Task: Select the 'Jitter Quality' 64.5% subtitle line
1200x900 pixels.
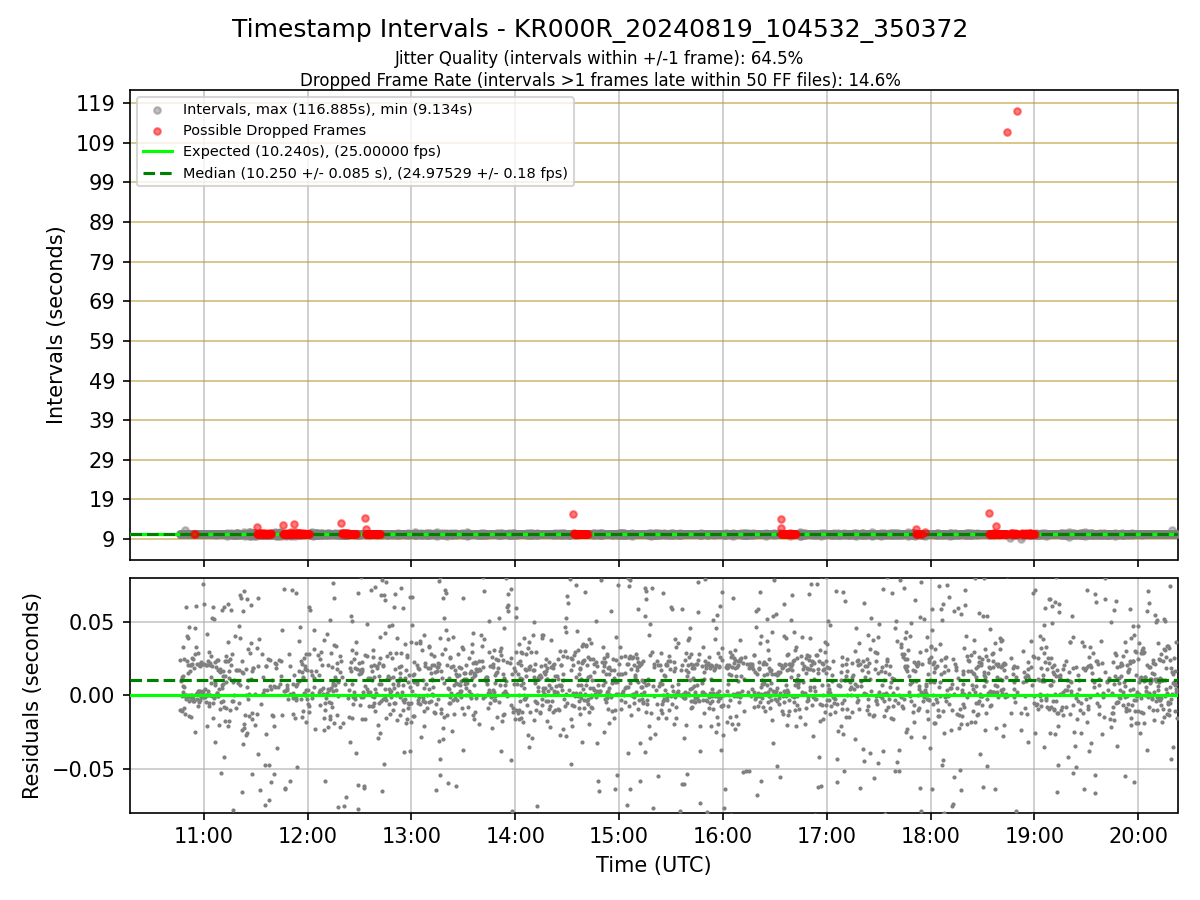Action: pos(599,59)
